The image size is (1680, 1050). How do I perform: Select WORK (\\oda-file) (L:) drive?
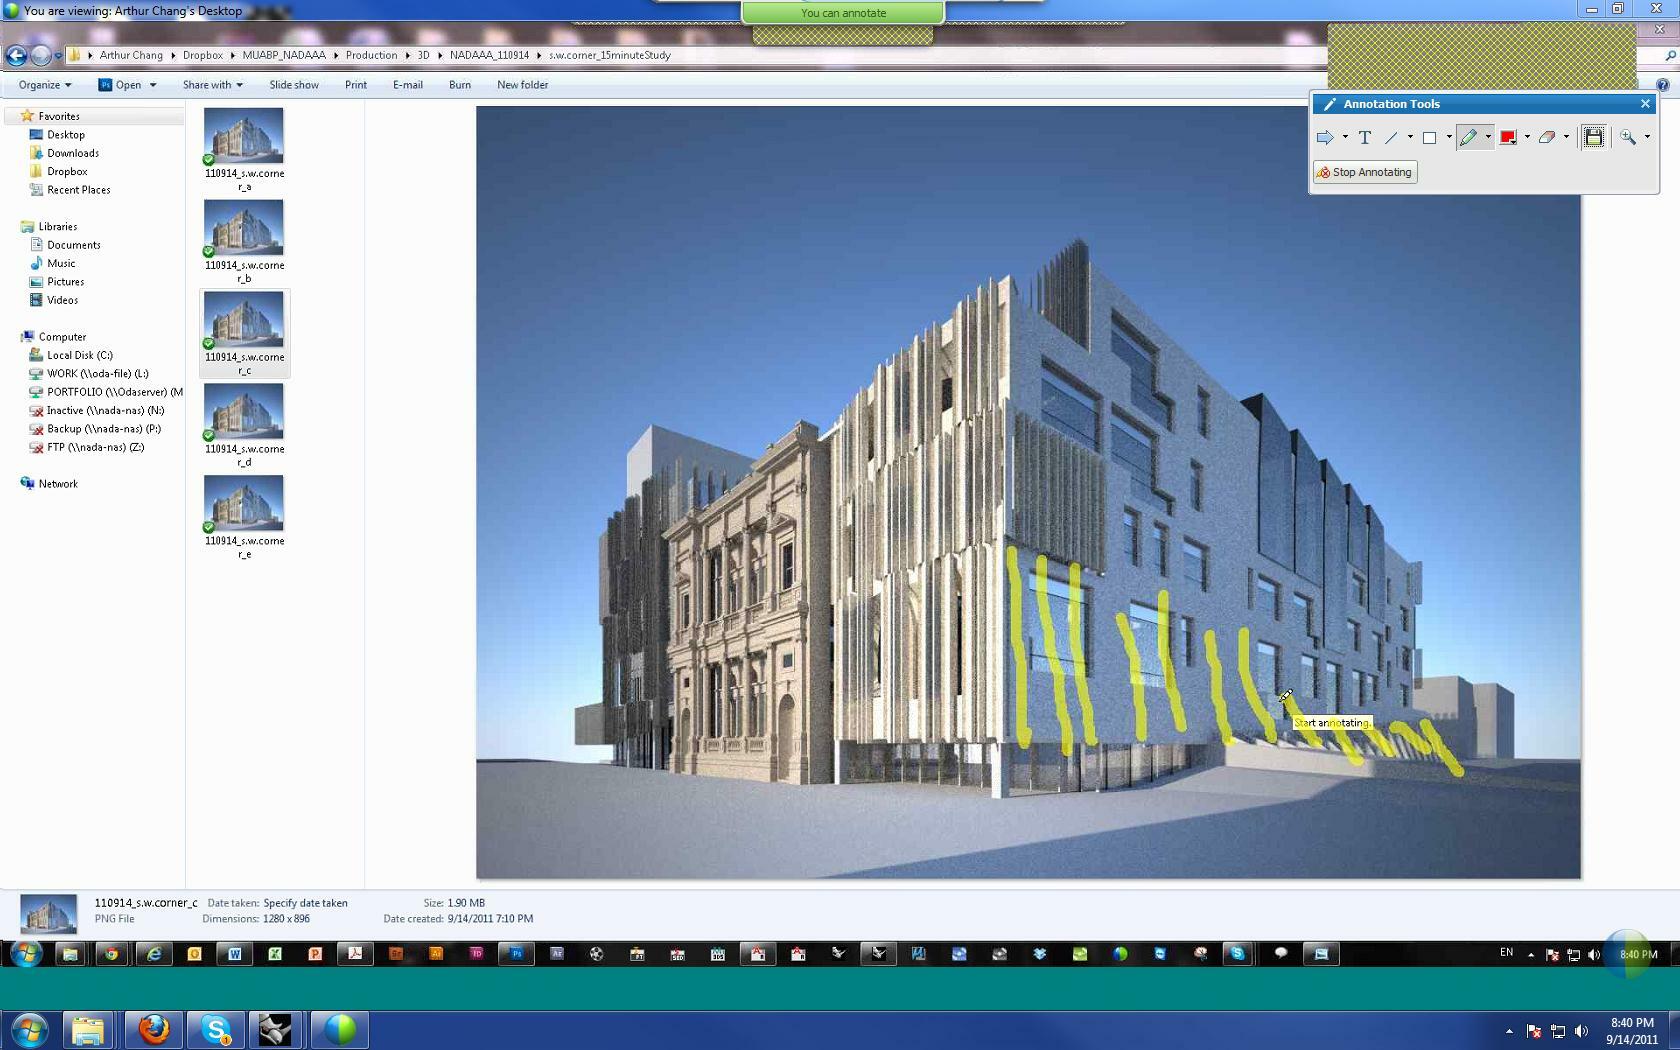click(x=97, y=374)
